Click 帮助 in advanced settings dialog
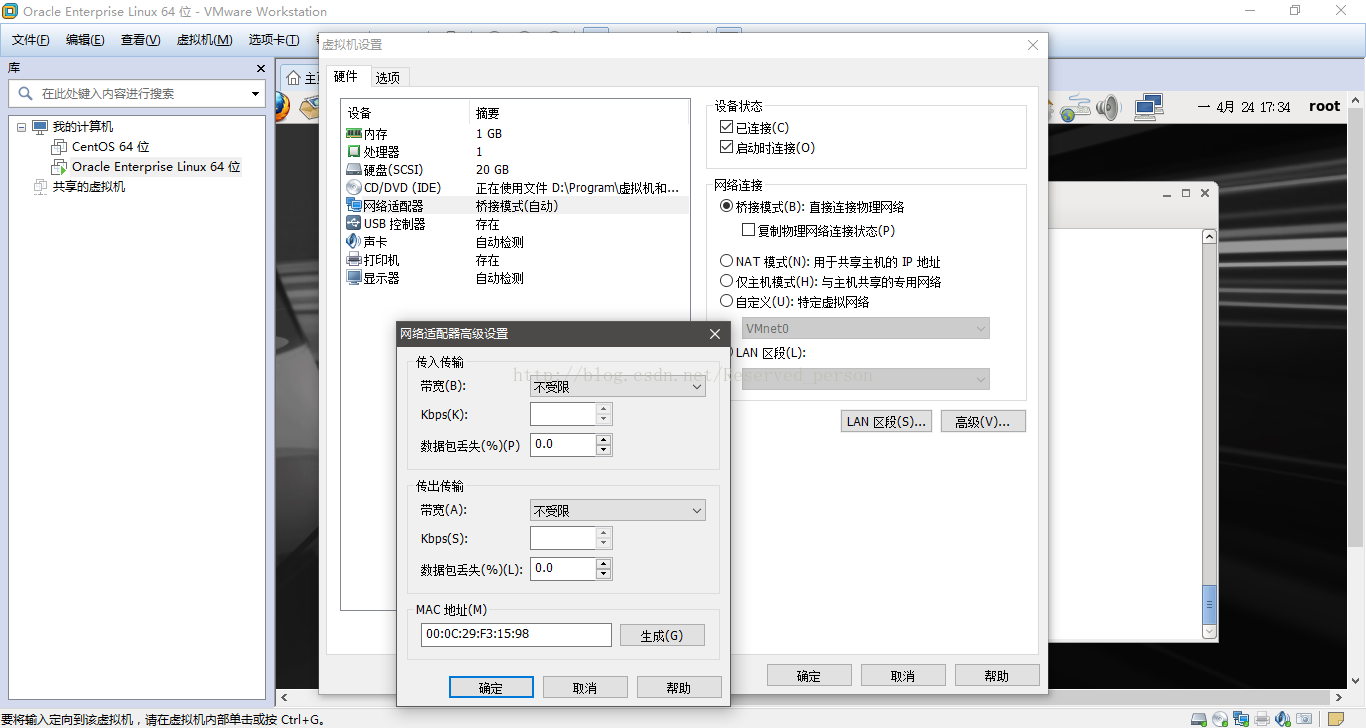Viewport: 1366px width, 728px height. [x=678, y=688]
